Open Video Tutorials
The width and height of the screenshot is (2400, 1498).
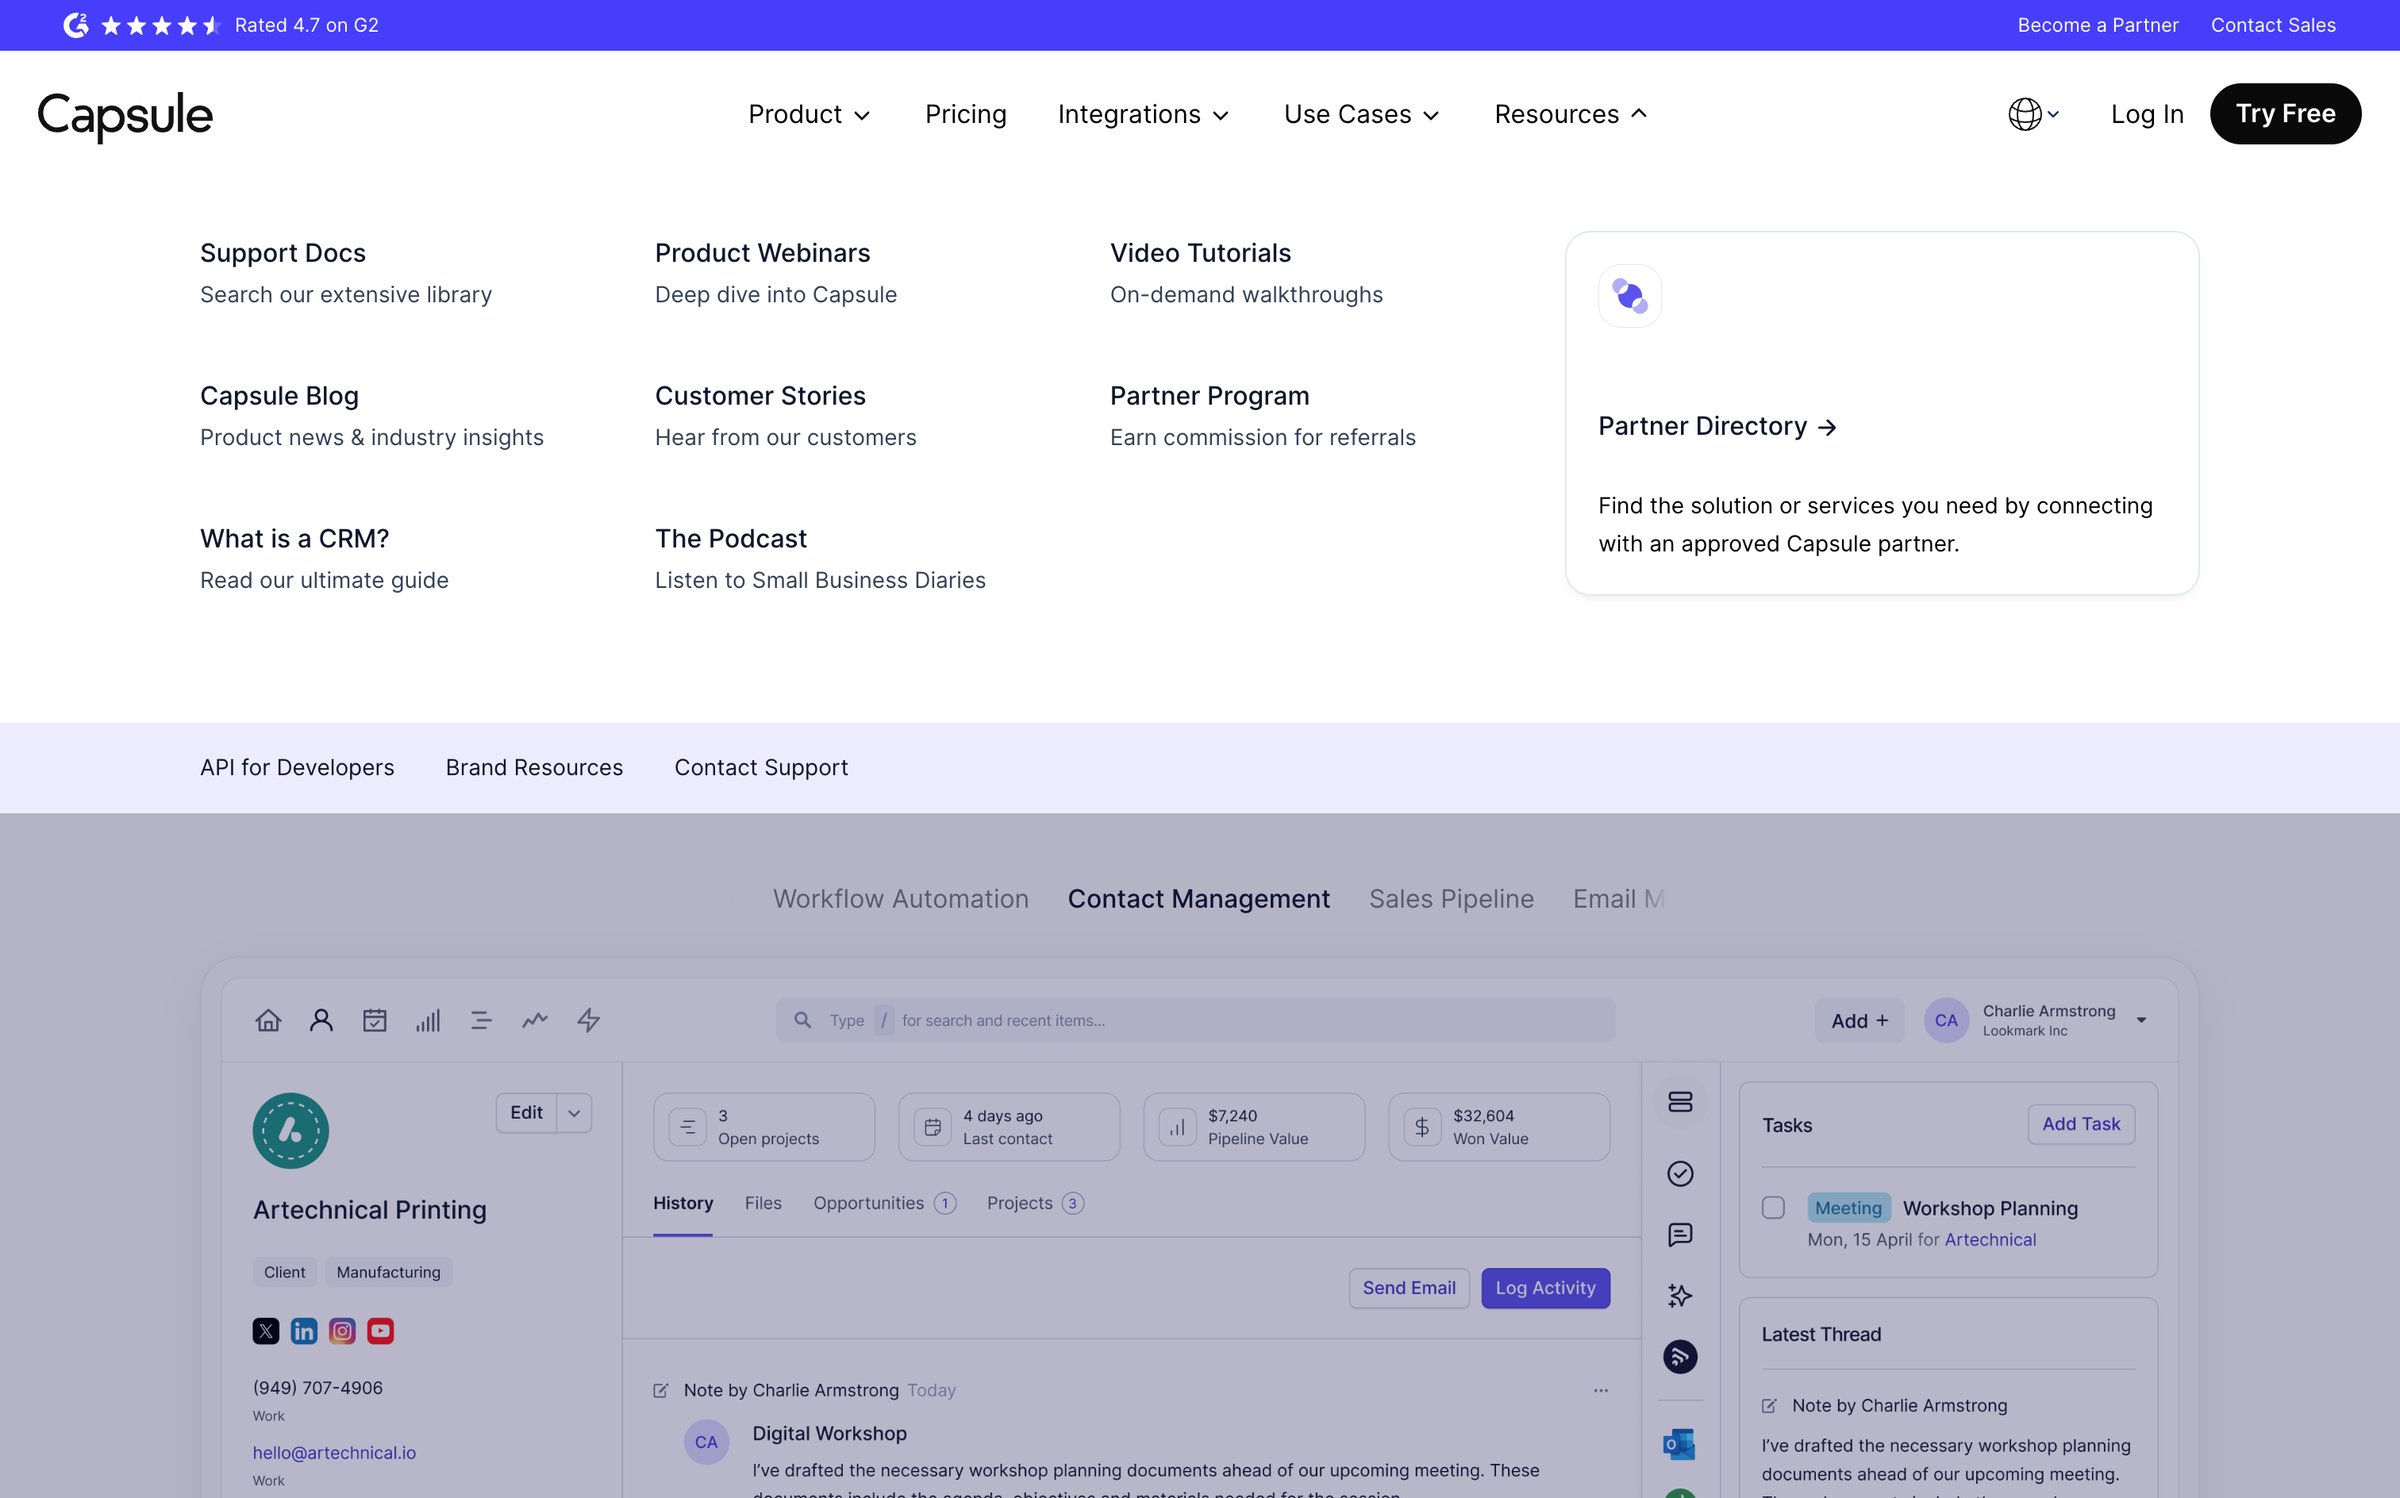[1200, 253]
